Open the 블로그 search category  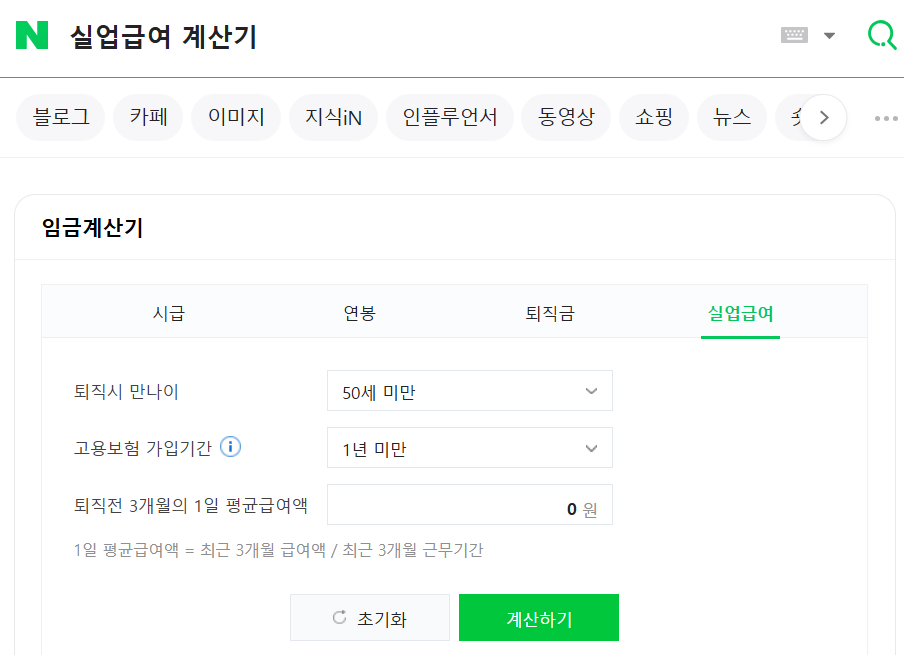[x=60, y=117]
